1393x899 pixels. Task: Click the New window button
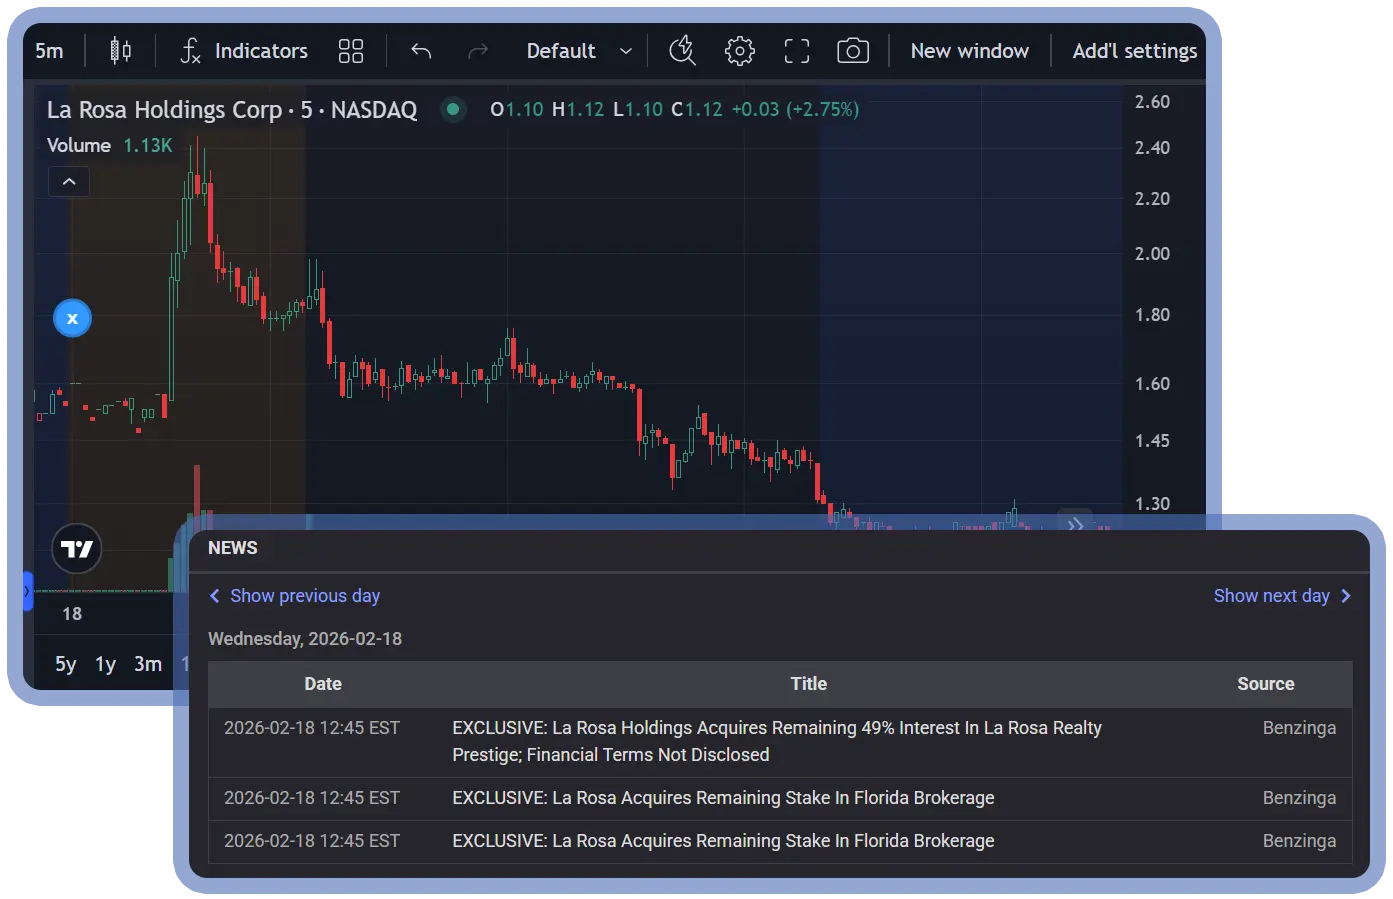pos(969,51)
